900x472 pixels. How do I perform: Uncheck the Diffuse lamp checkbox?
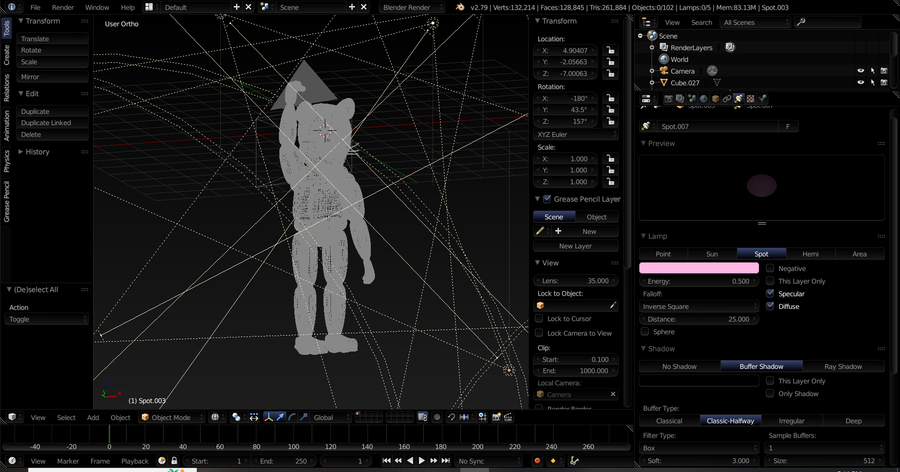(770, 306)
